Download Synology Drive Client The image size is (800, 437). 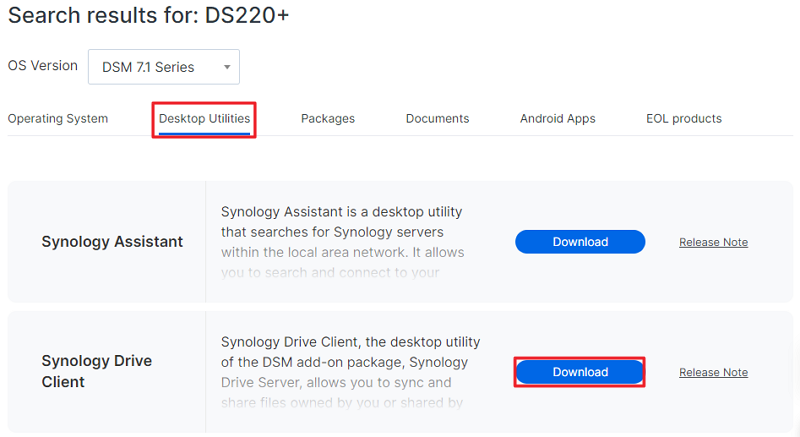tap(580, 372)
